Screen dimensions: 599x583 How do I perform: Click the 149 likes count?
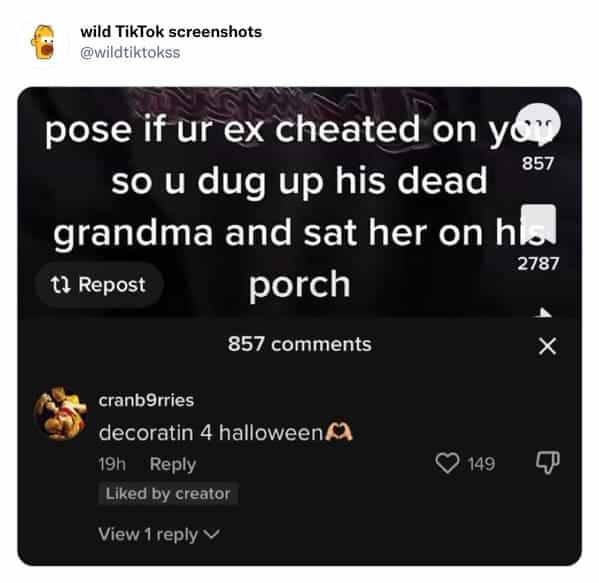click(x=481, y=464)
